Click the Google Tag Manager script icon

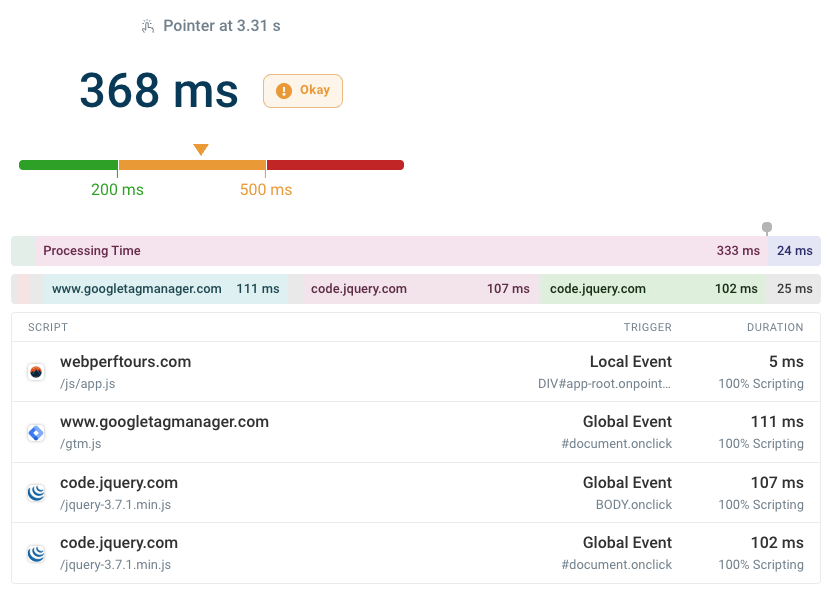coord(36,432)
